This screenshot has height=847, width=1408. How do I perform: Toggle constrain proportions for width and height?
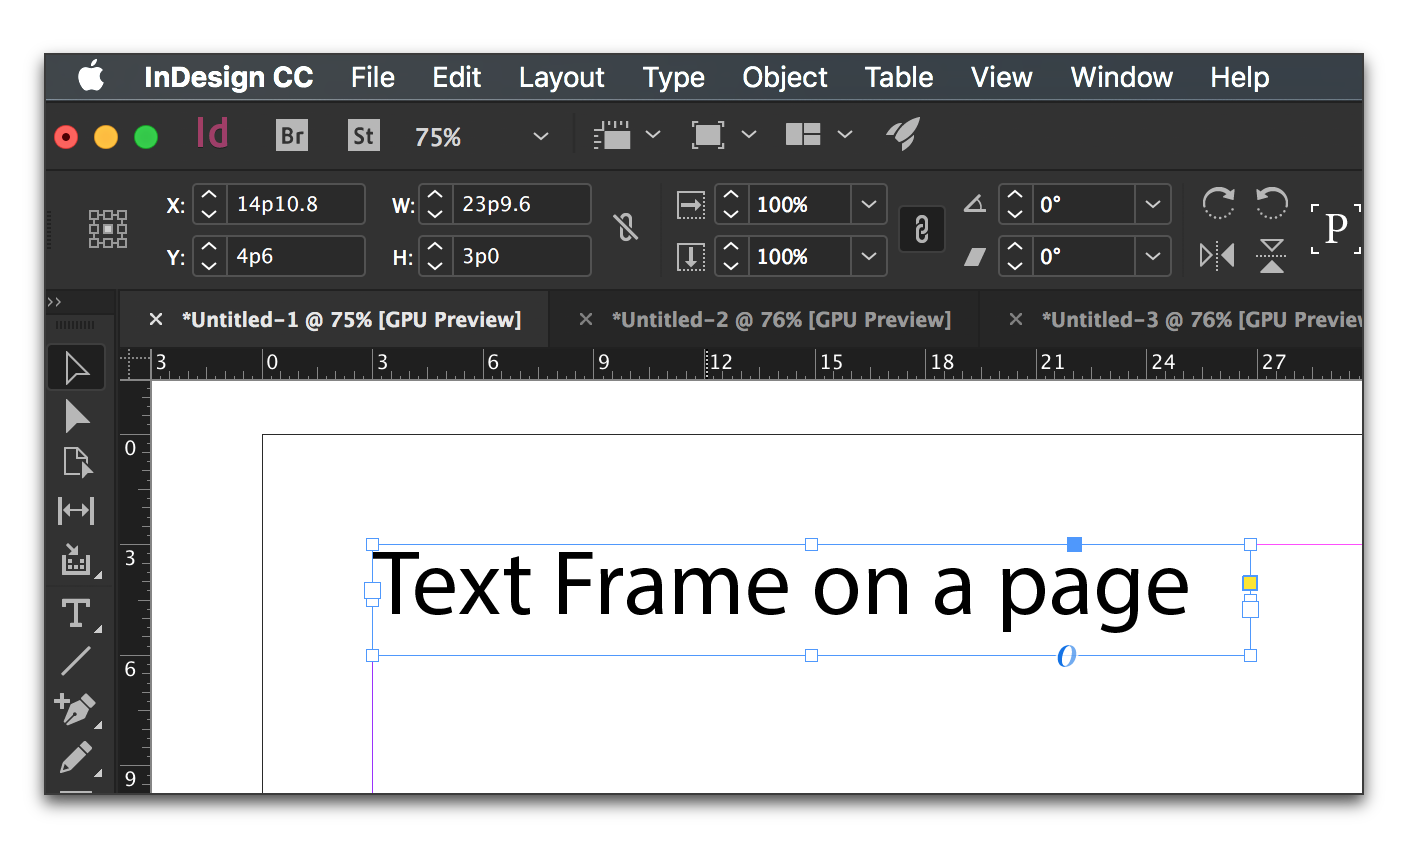pyautogui.click(x=626, y=229)
